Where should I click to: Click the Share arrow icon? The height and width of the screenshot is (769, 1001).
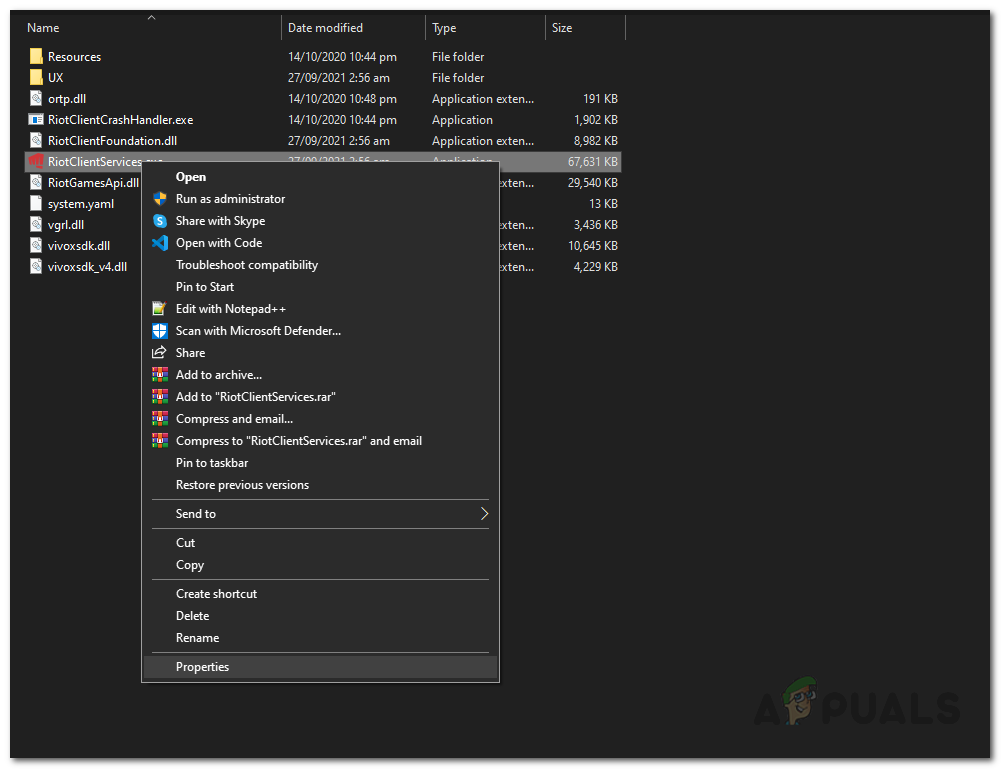(159, 352)
